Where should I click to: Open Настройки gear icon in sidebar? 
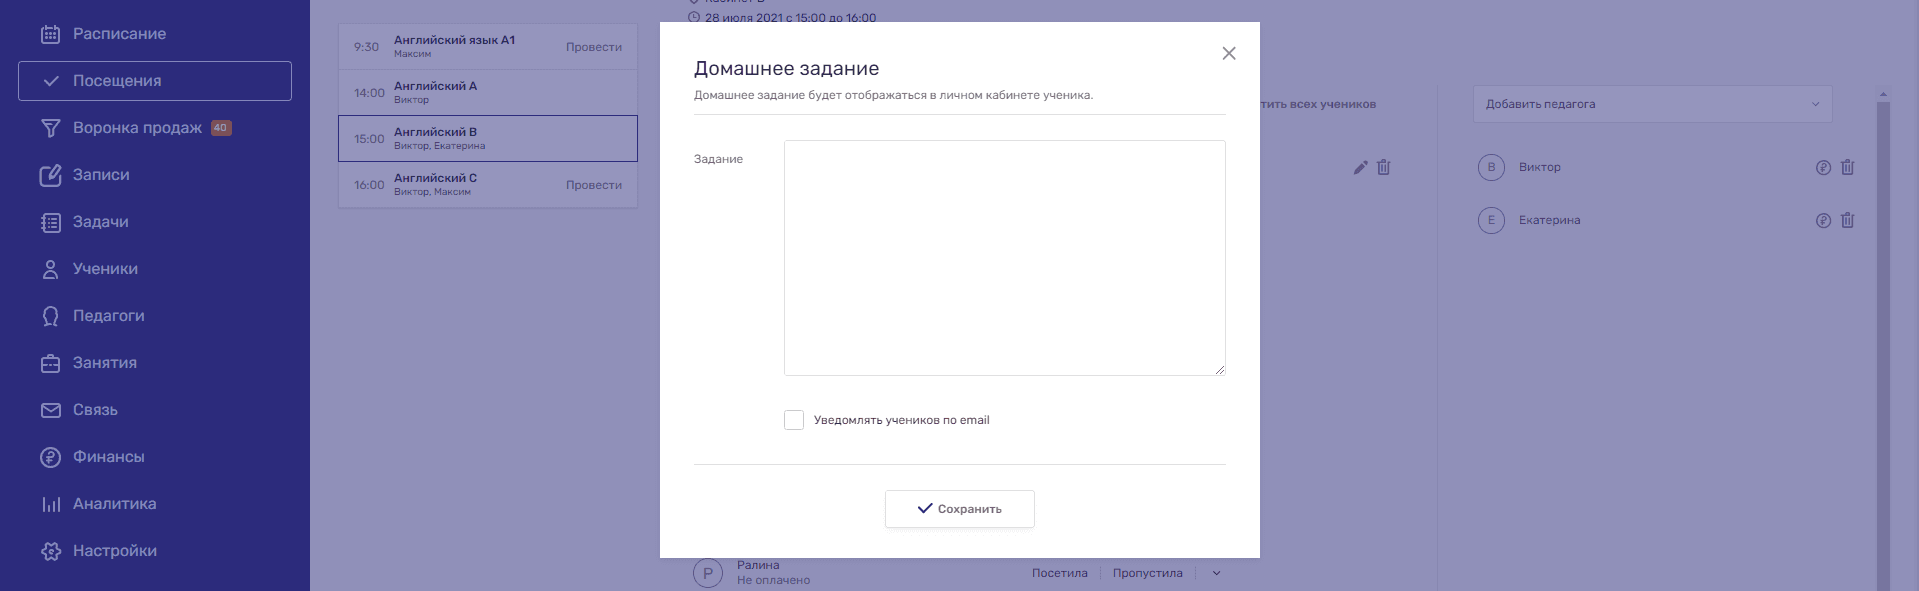pyautogui.click(x=50, y=551)
